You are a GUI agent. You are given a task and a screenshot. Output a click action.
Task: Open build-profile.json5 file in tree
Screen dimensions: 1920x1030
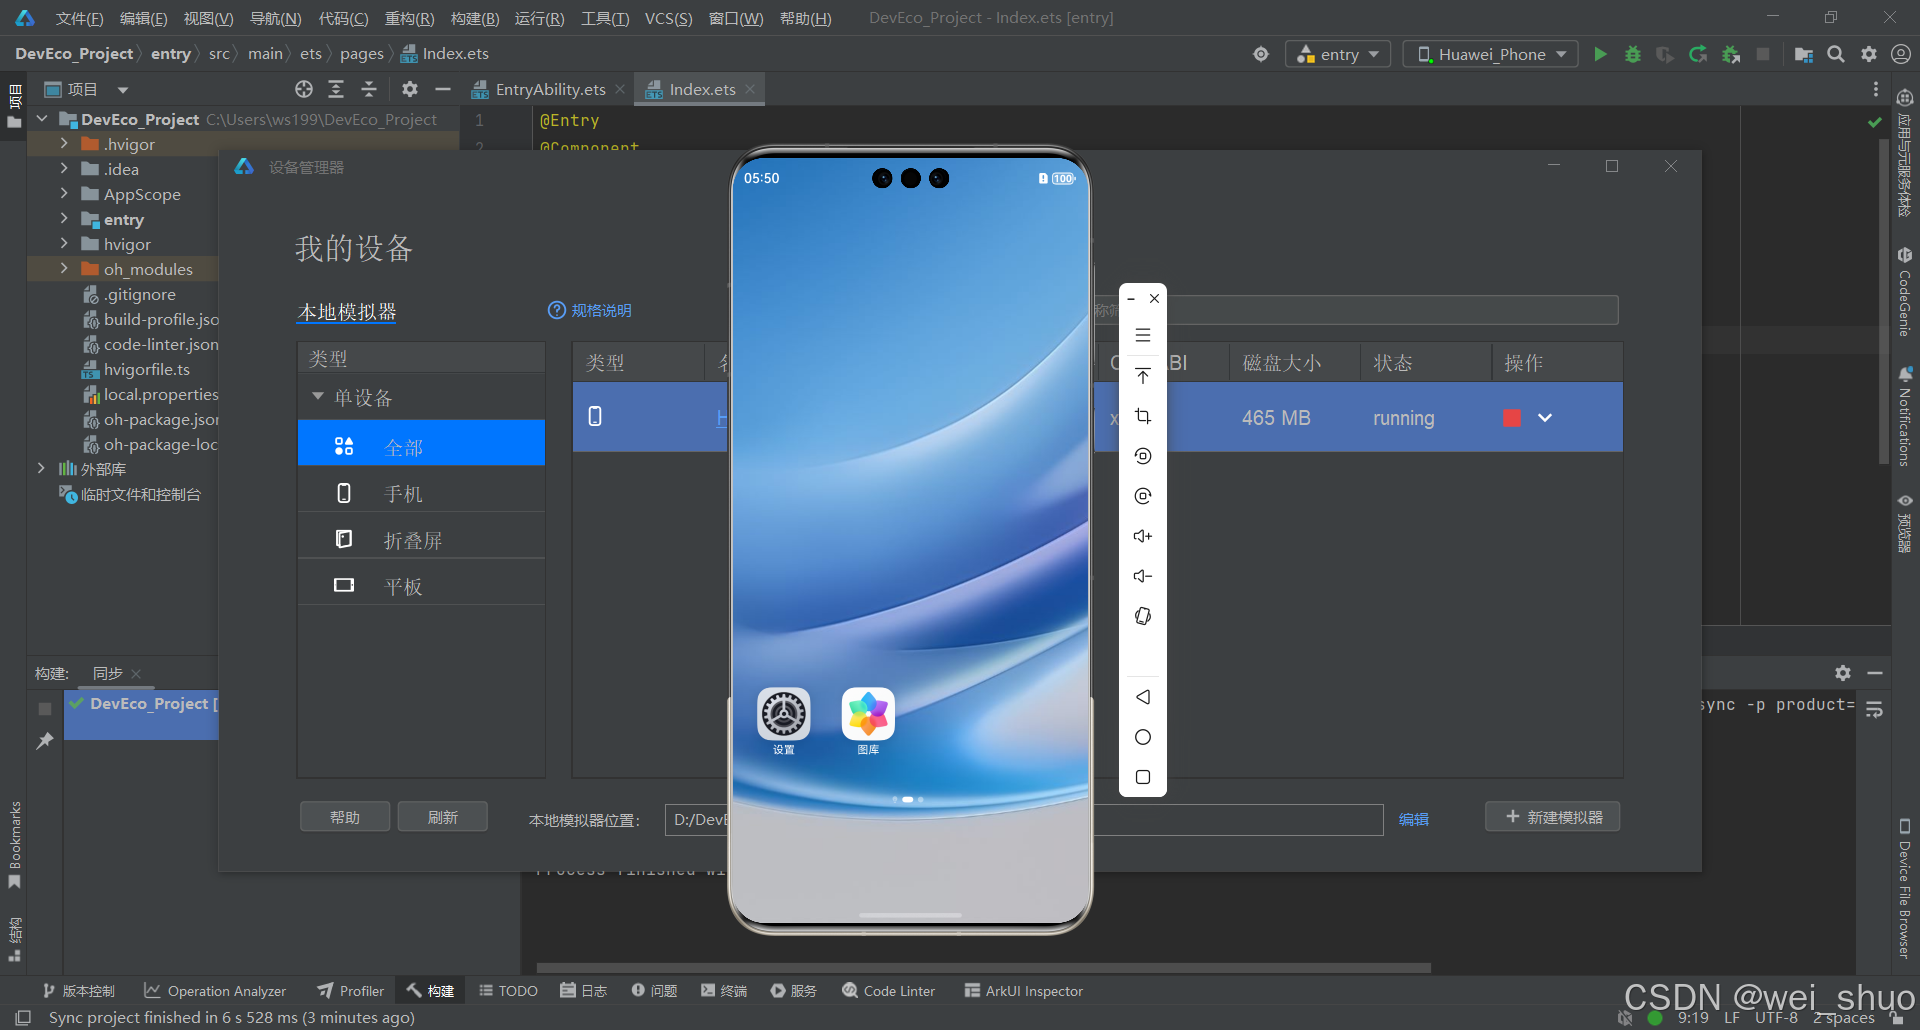coord(152,319)
